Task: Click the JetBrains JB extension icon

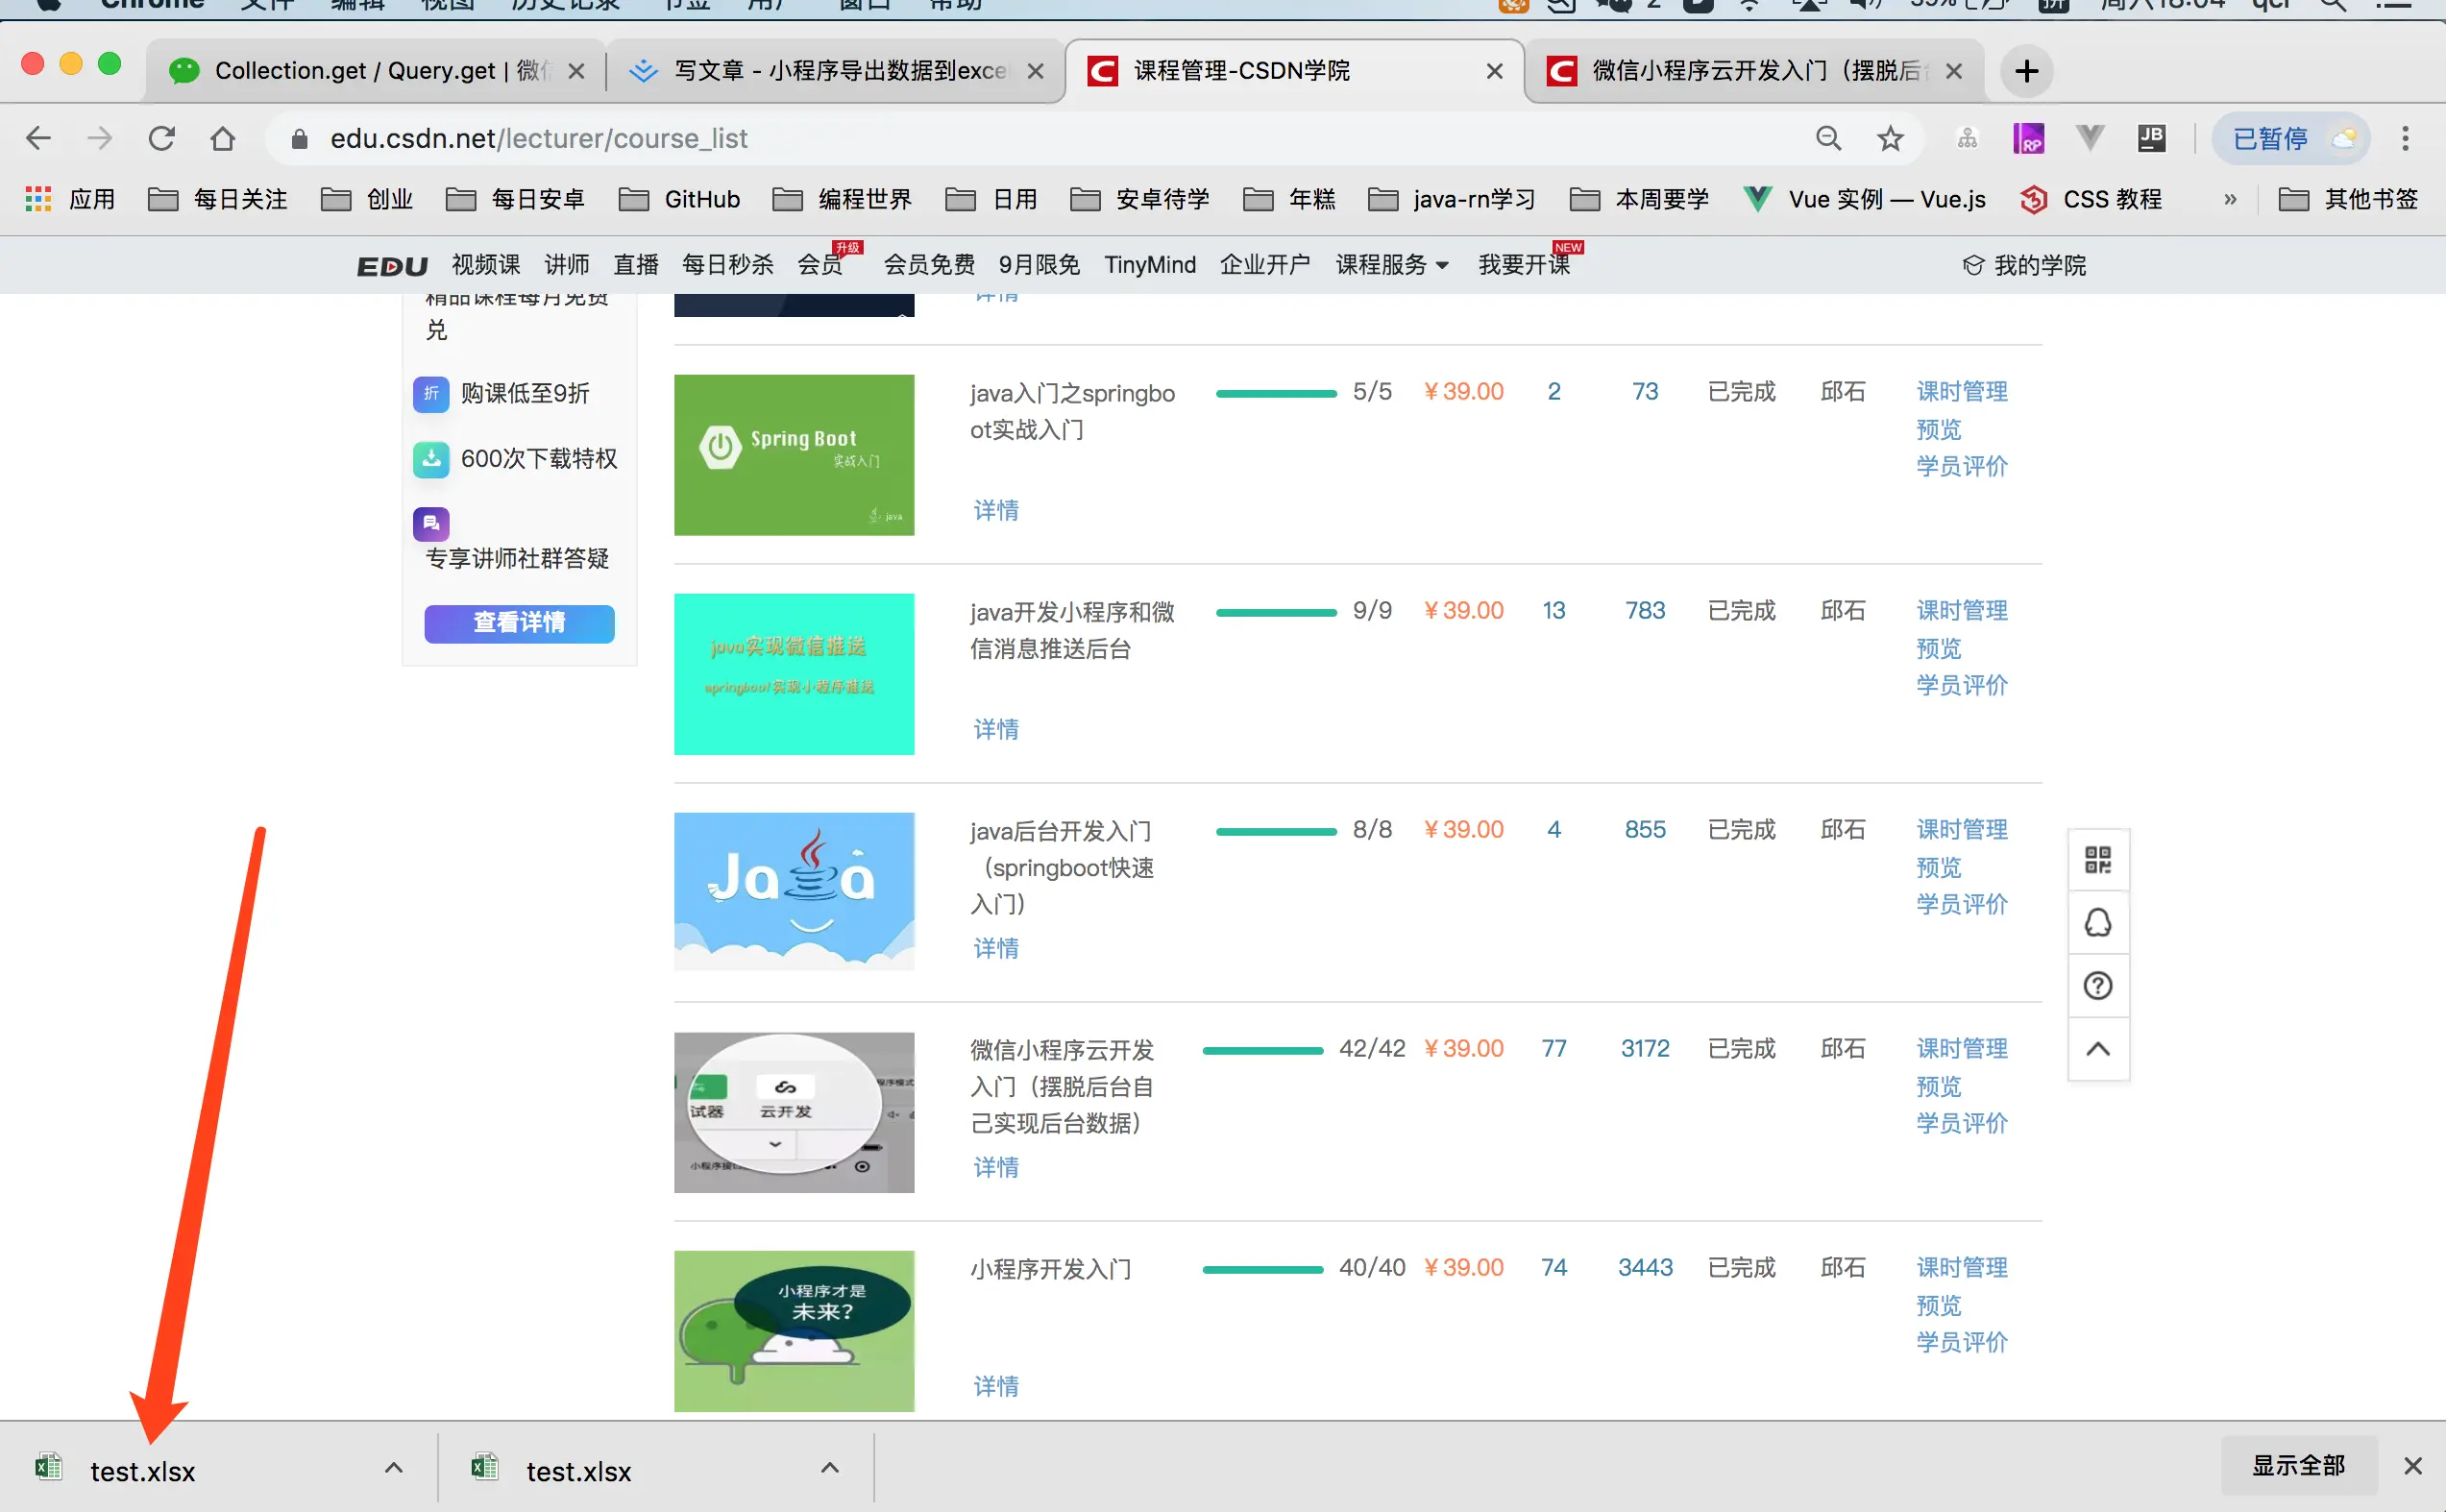Action: coord(2151,138)
